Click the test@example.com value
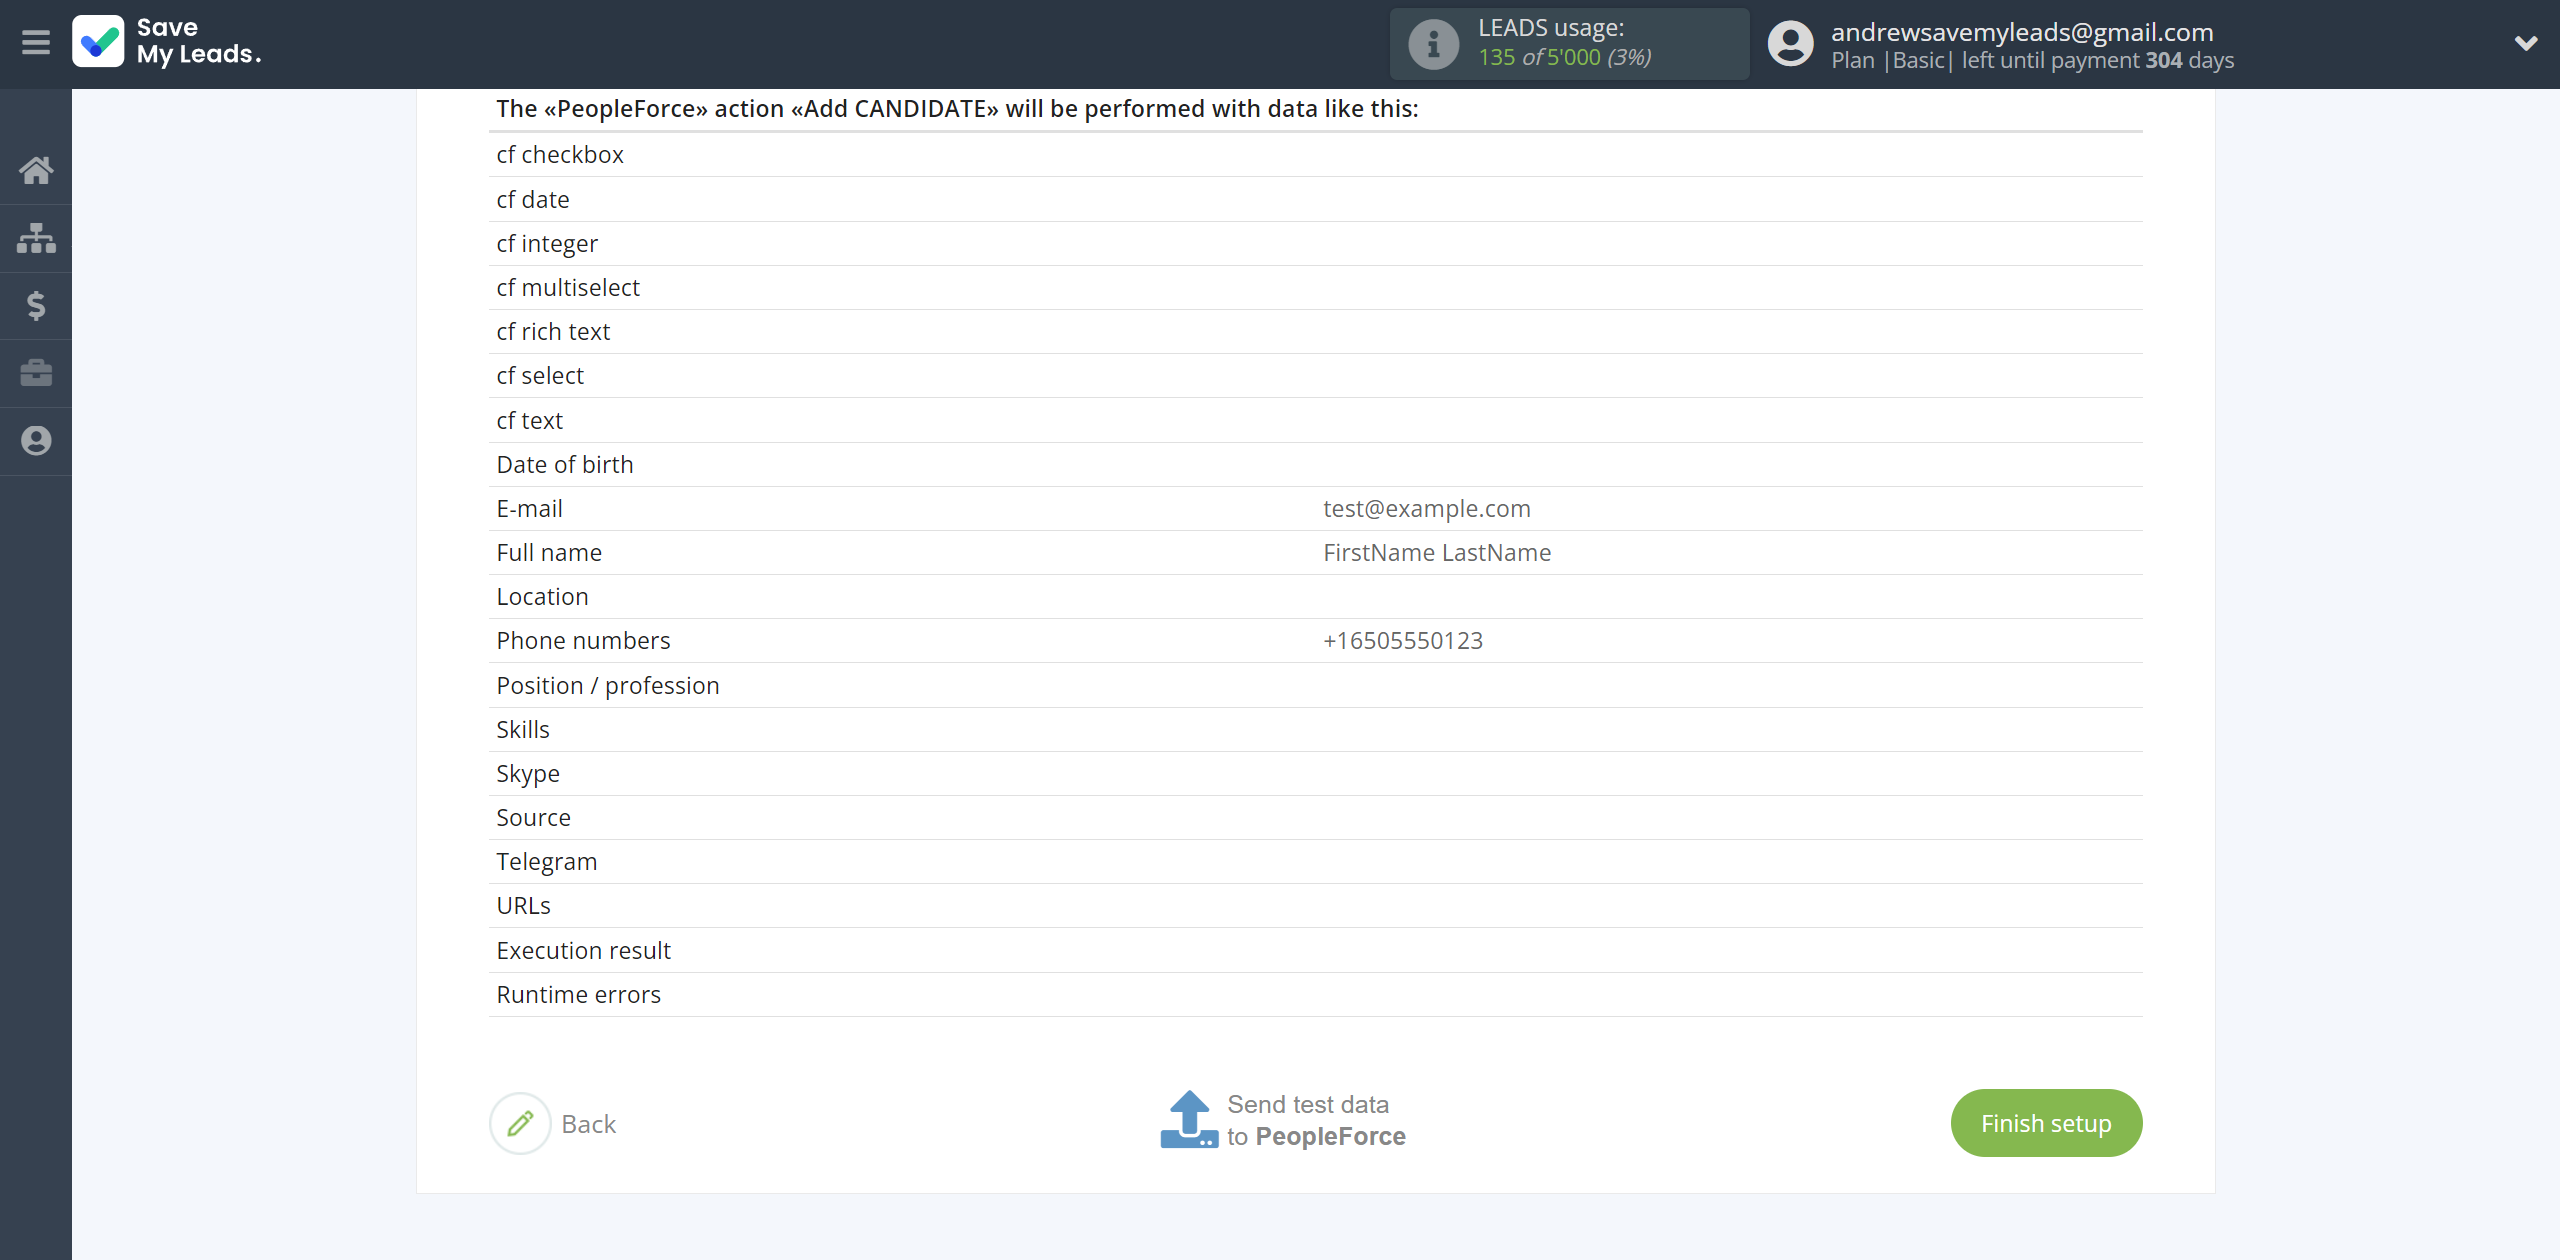This screenshot has height=1260, width=2560. [1426, 508]
